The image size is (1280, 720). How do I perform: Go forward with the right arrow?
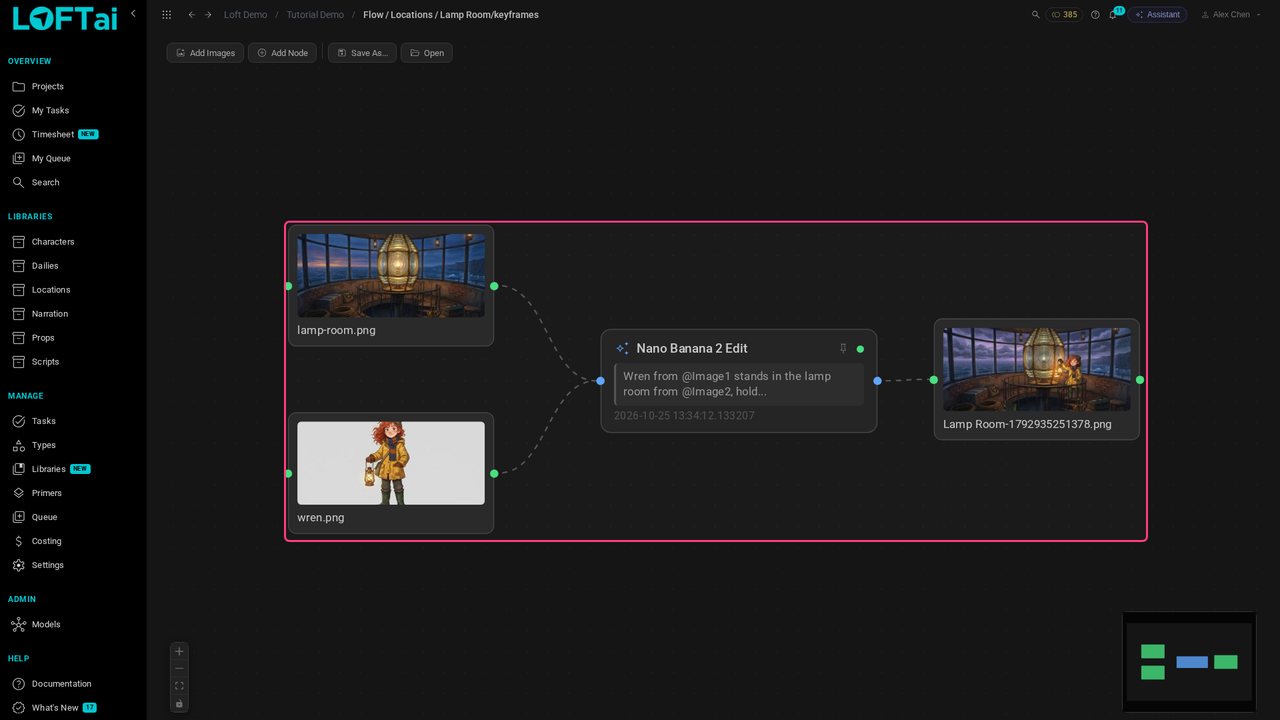208,15
